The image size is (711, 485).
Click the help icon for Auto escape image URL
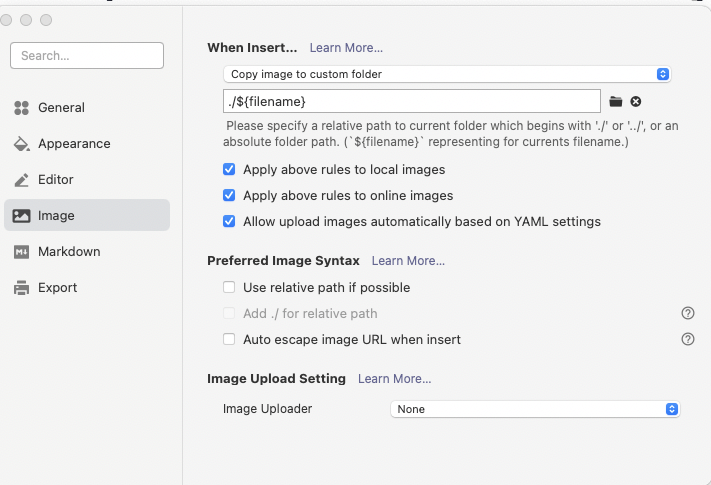point(688,339)
